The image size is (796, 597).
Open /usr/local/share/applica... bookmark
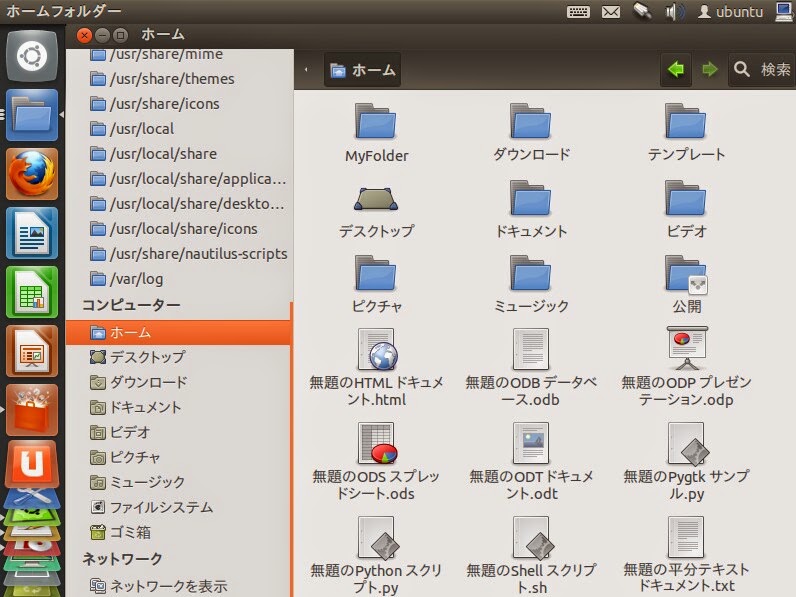[180, 179]
